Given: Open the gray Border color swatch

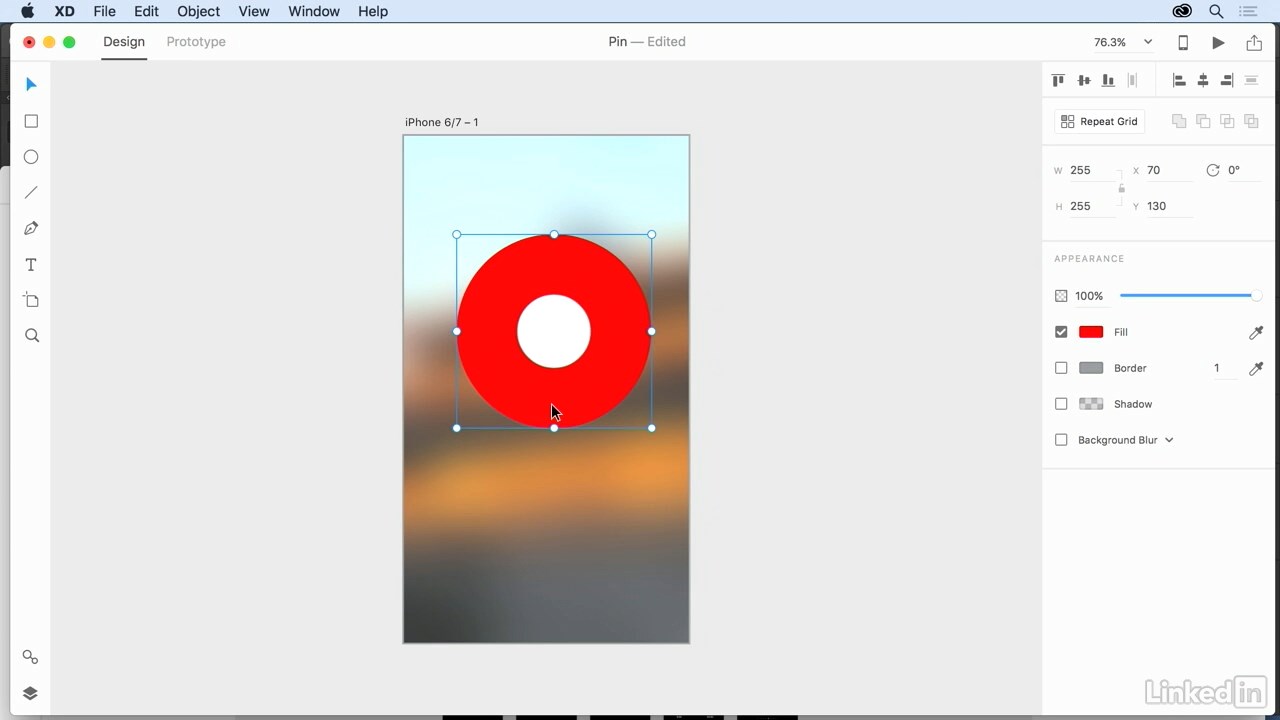Looking at the screenshot, I should (1091, 368).
